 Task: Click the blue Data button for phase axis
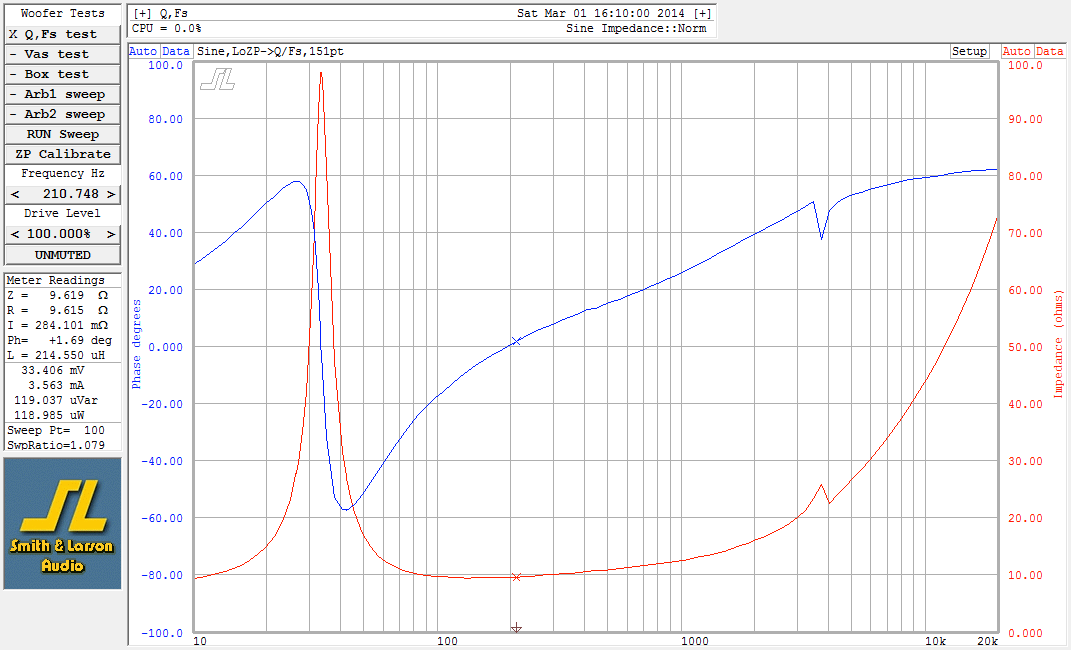pyautogui.click(x=176, y=51)
